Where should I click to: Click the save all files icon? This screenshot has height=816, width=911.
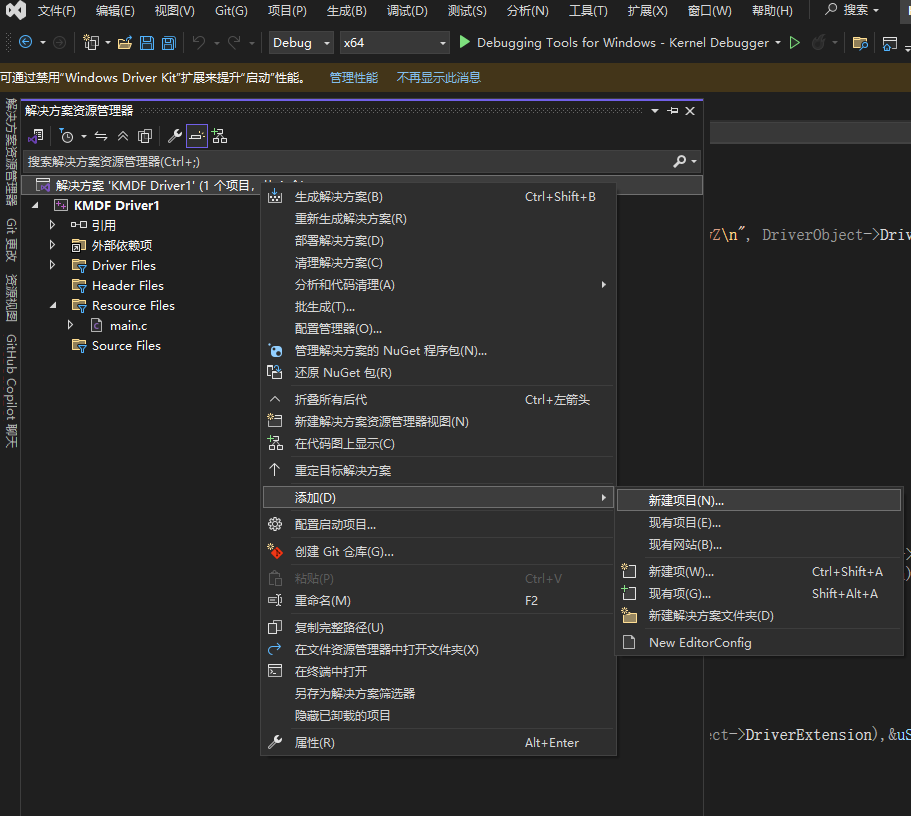tap(169, 42)
